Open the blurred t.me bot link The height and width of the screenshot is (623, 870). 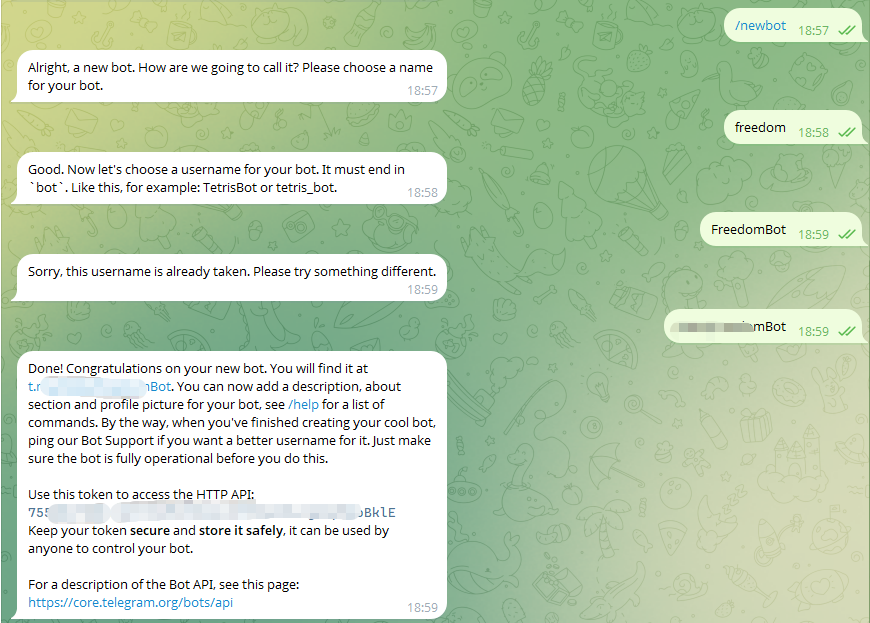(x=100, y=386)
